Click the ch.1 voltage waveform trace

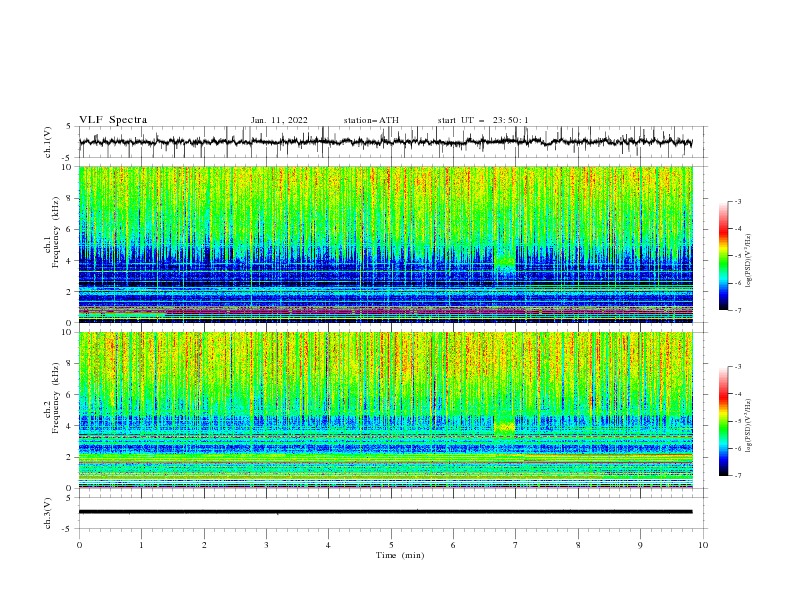385,142
